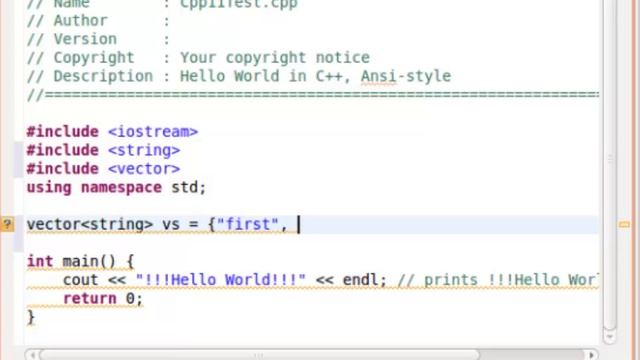Click the question-mark warning marker beside vector line
The width and height of the screenshot is (640, 360).
[x=7, y=224]
